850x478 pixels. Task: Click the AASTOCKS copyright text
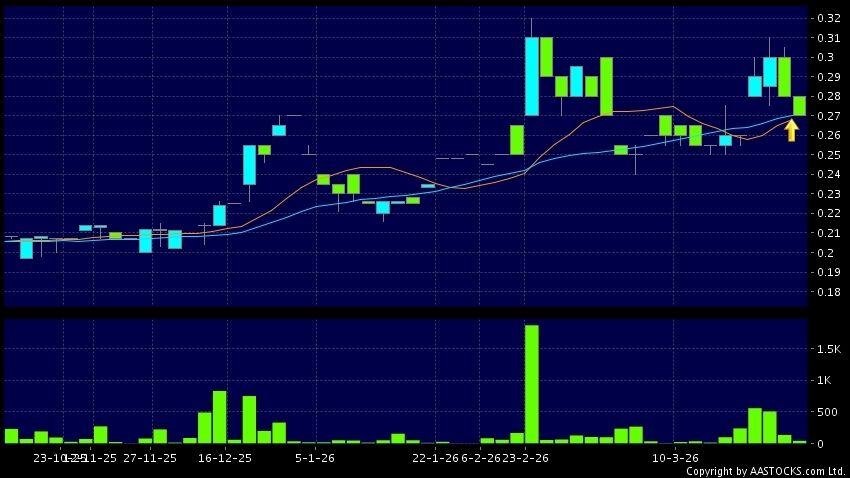[765, 471]
